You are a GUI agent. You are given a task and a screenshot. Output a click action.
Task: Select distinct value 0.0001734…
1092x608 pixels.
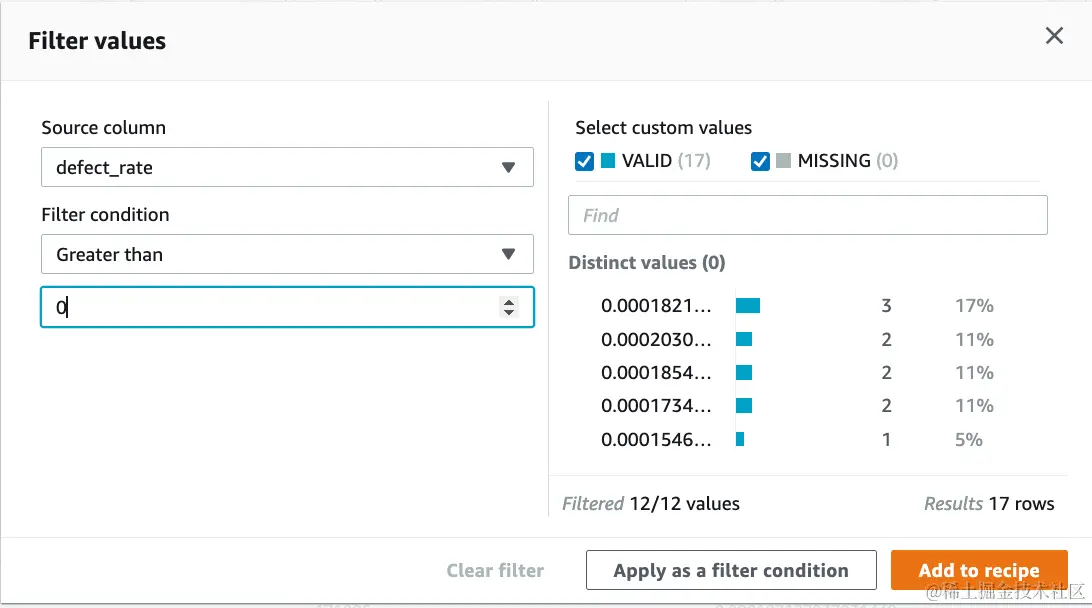point(656,406)
